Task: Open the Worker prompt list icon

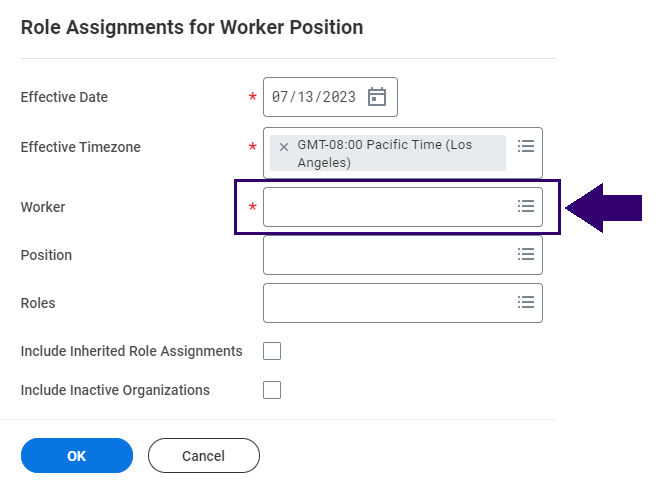Action: click(526, 206)
